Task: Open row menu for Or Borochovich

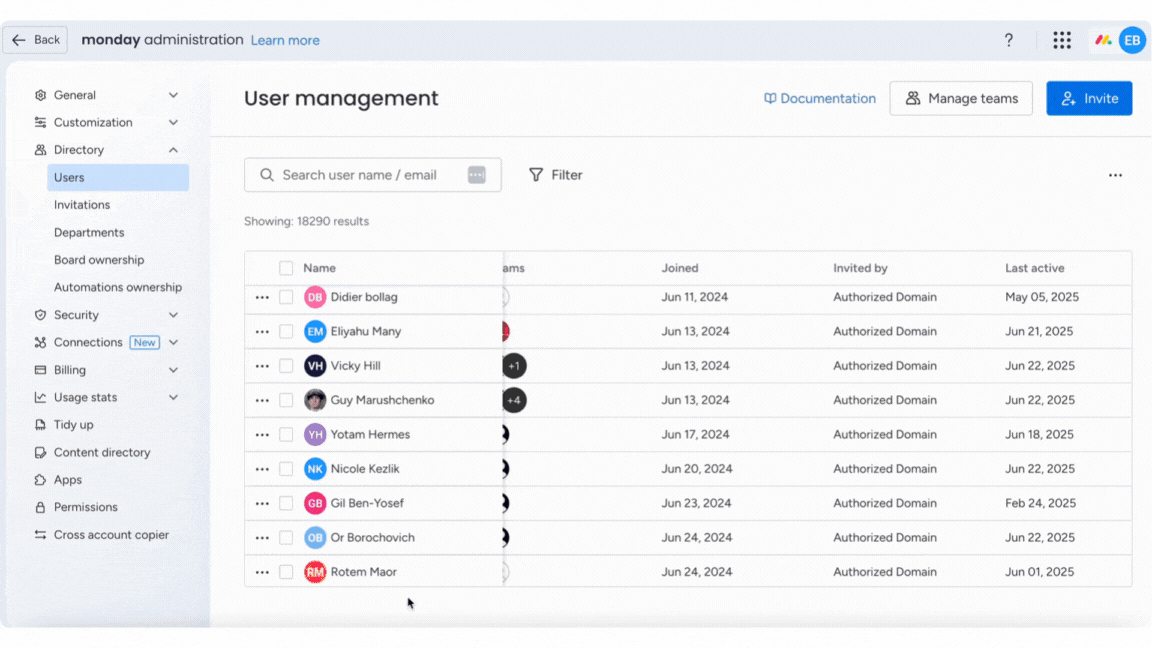Action: coord(262,538)
